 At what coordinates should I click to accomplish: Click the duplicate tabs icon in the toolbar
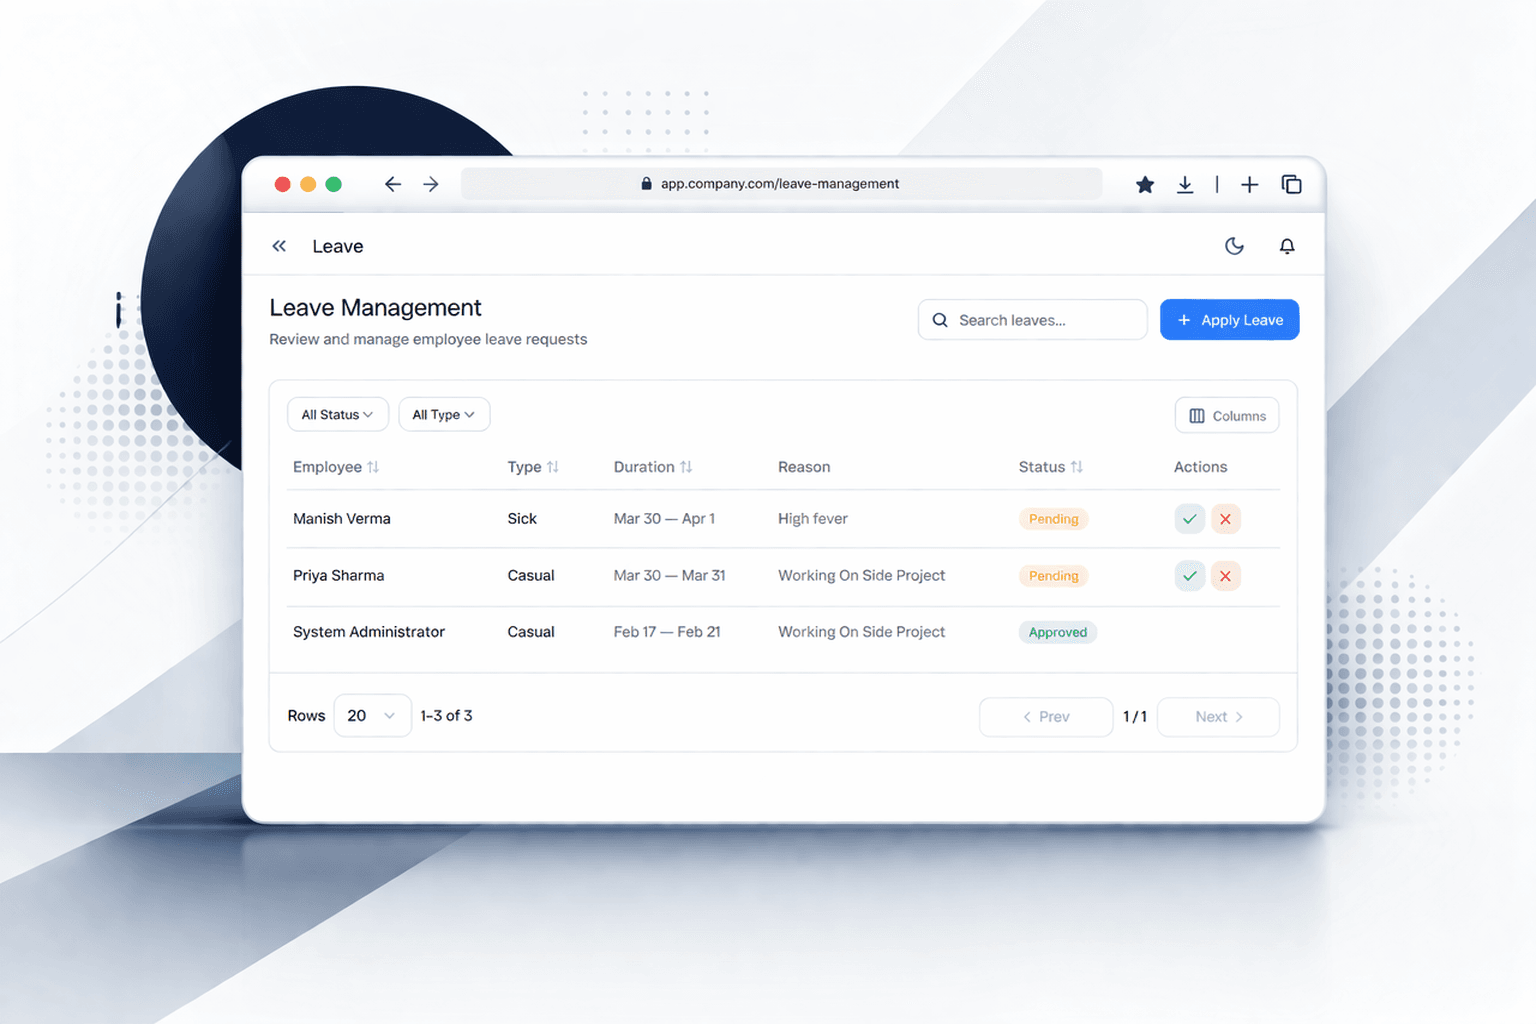click(1291, 184)
